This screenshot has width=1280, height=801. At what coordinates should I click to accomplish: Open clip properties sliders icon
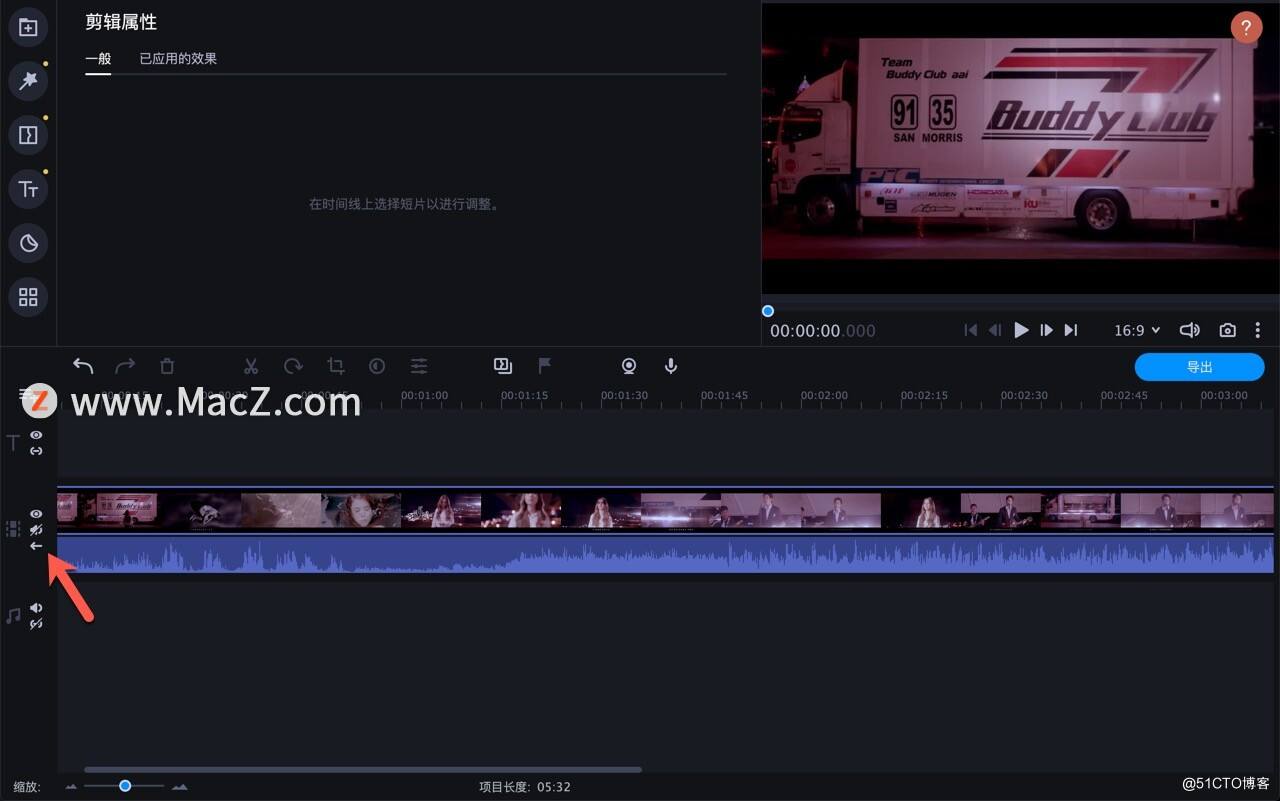click(x=419, y=366)
